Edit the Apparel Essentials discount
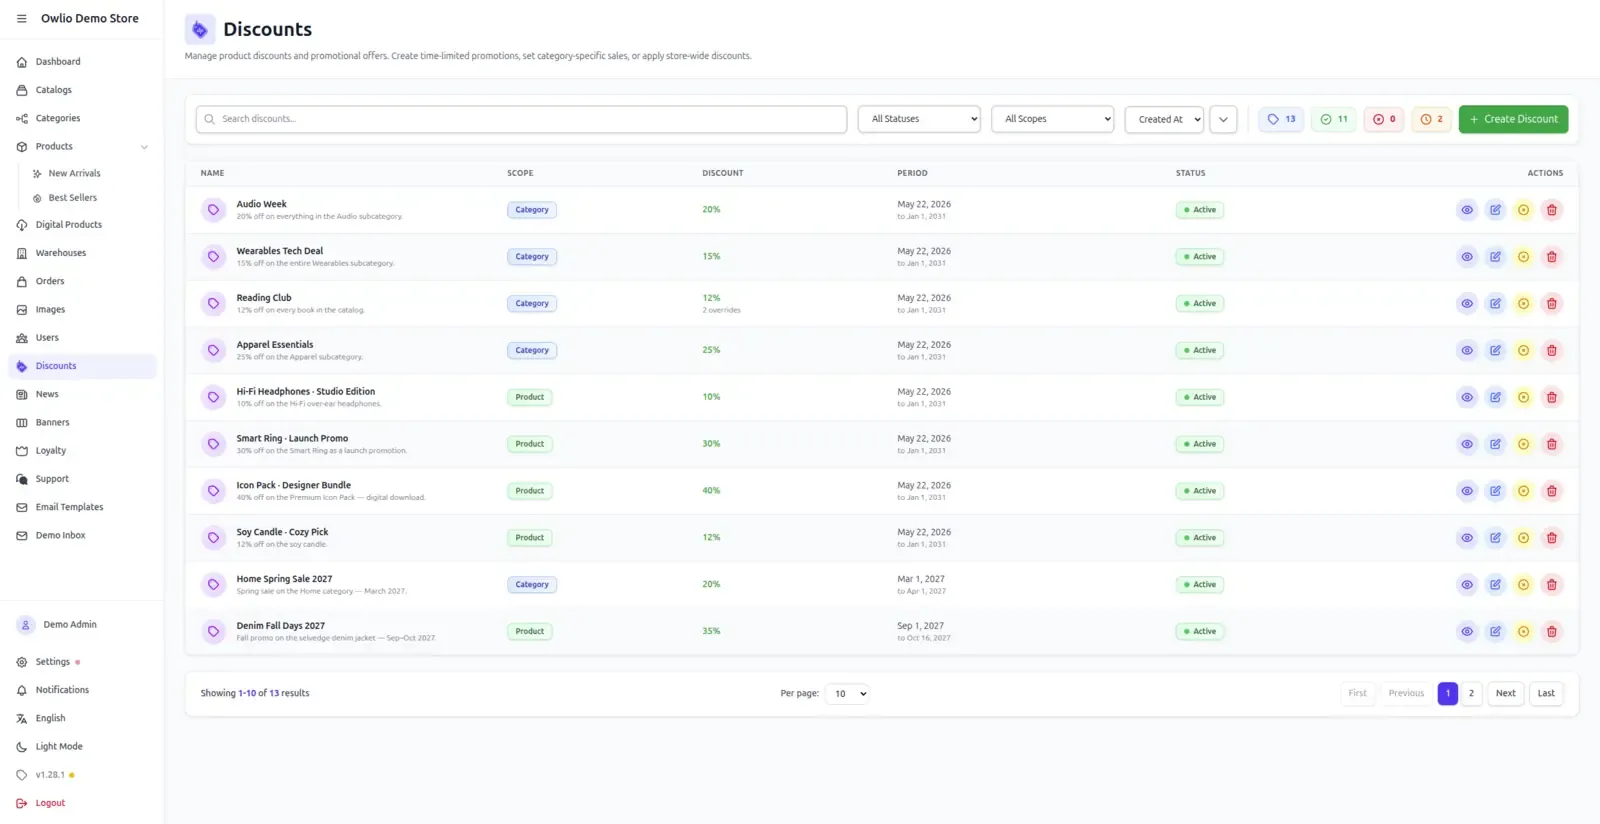Screen dimensions: 1600x824 point(1495,350)
